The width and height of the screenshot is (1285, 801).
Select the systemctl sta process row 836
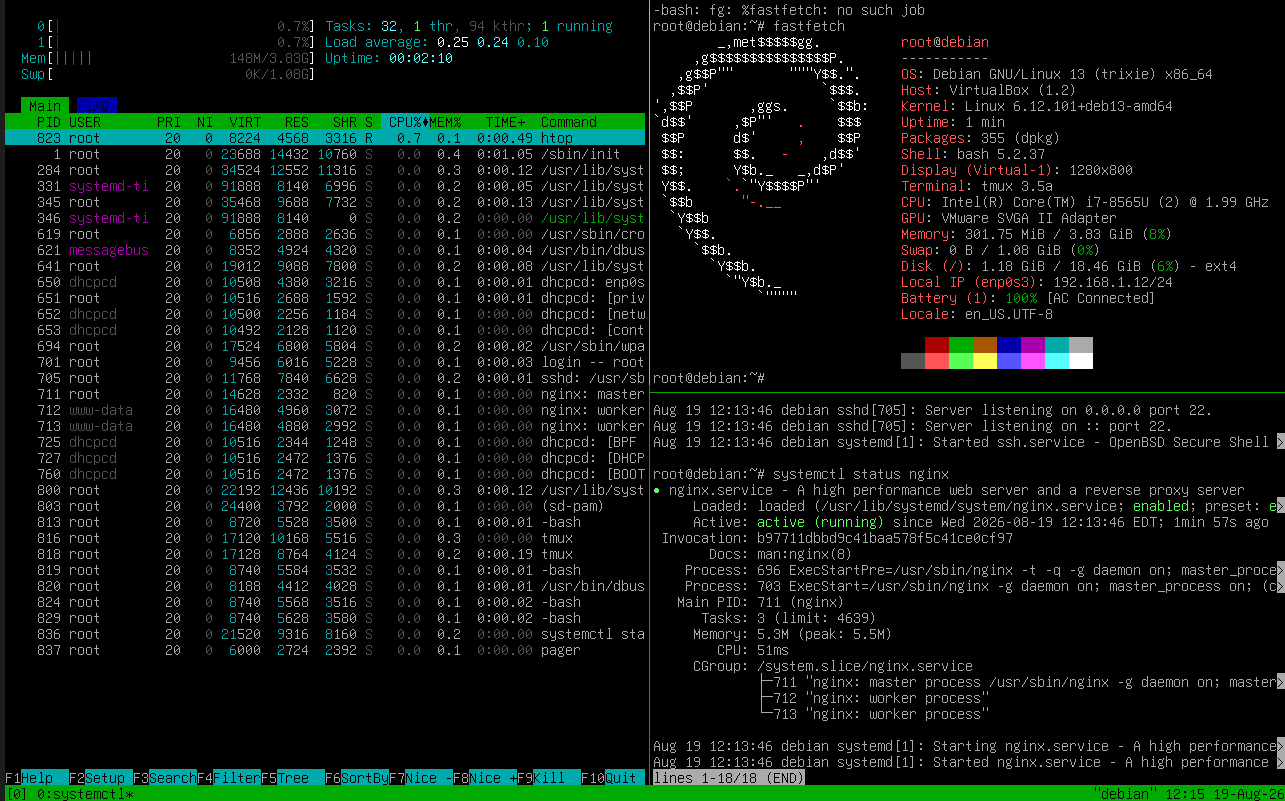coord(325,634)
